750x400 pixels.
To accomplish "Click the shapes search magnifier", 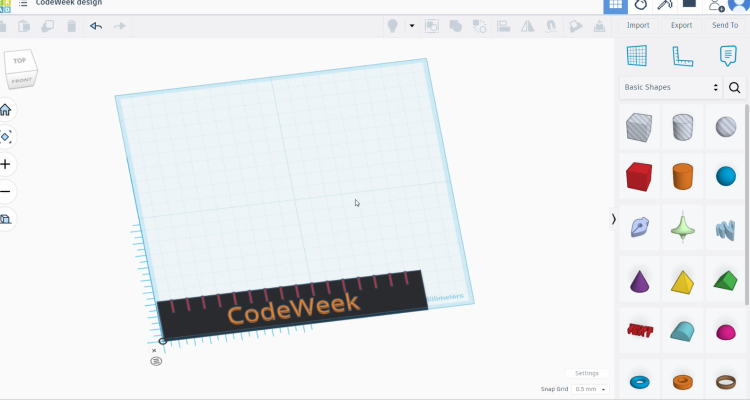I will pos(735,88).
